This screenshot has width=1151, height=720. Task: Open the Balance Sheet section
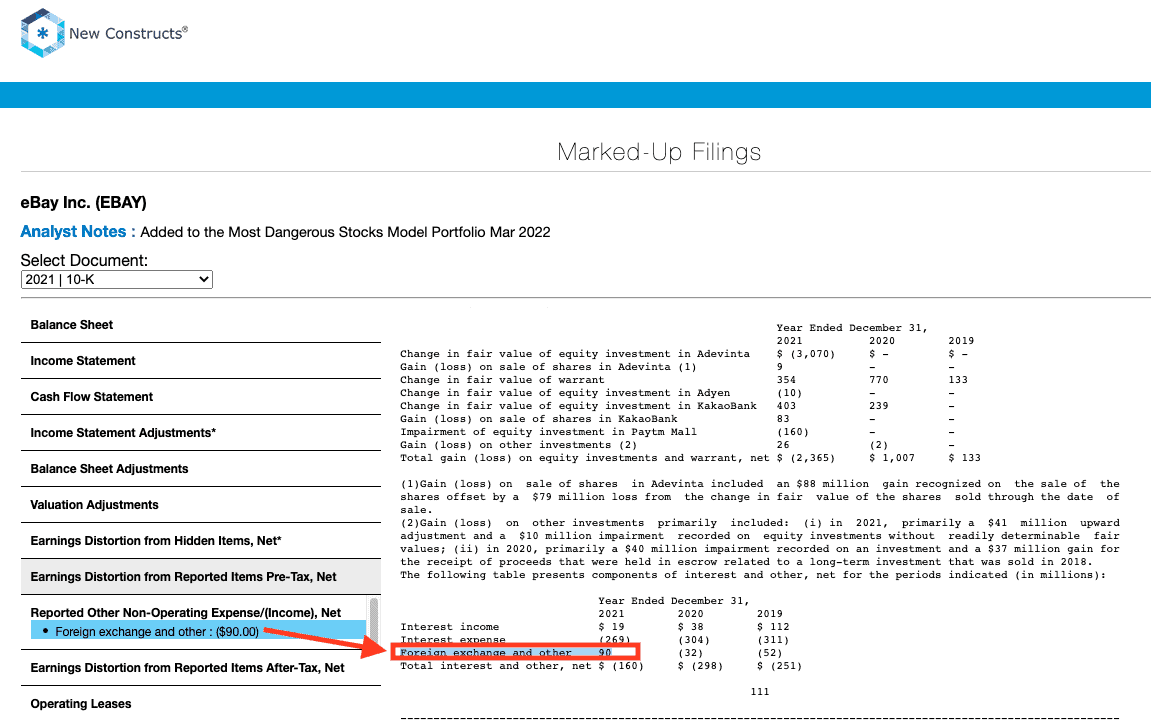(x=200, y=324)
